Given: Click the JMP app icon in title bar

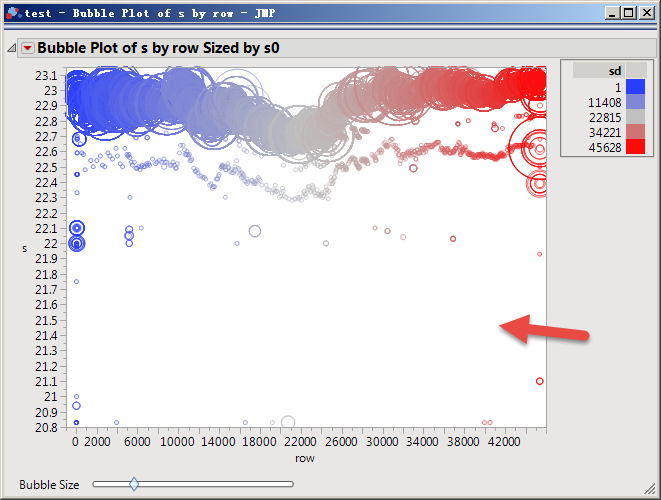Looking at the screenshot, I should coord(13,13).
